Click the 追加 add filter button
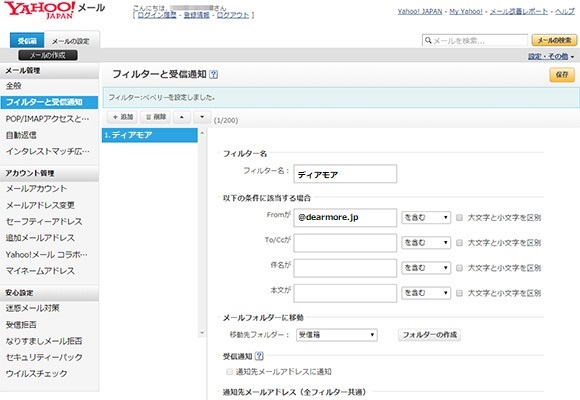 122,117
